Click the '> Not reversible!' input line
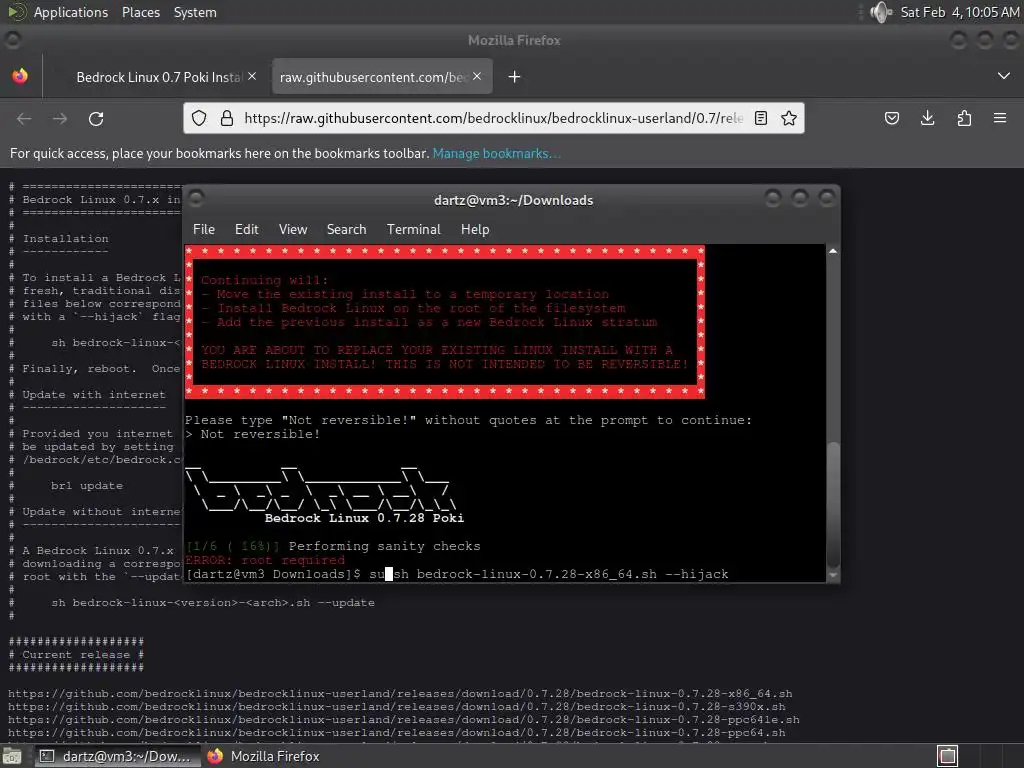 (253, 434)
